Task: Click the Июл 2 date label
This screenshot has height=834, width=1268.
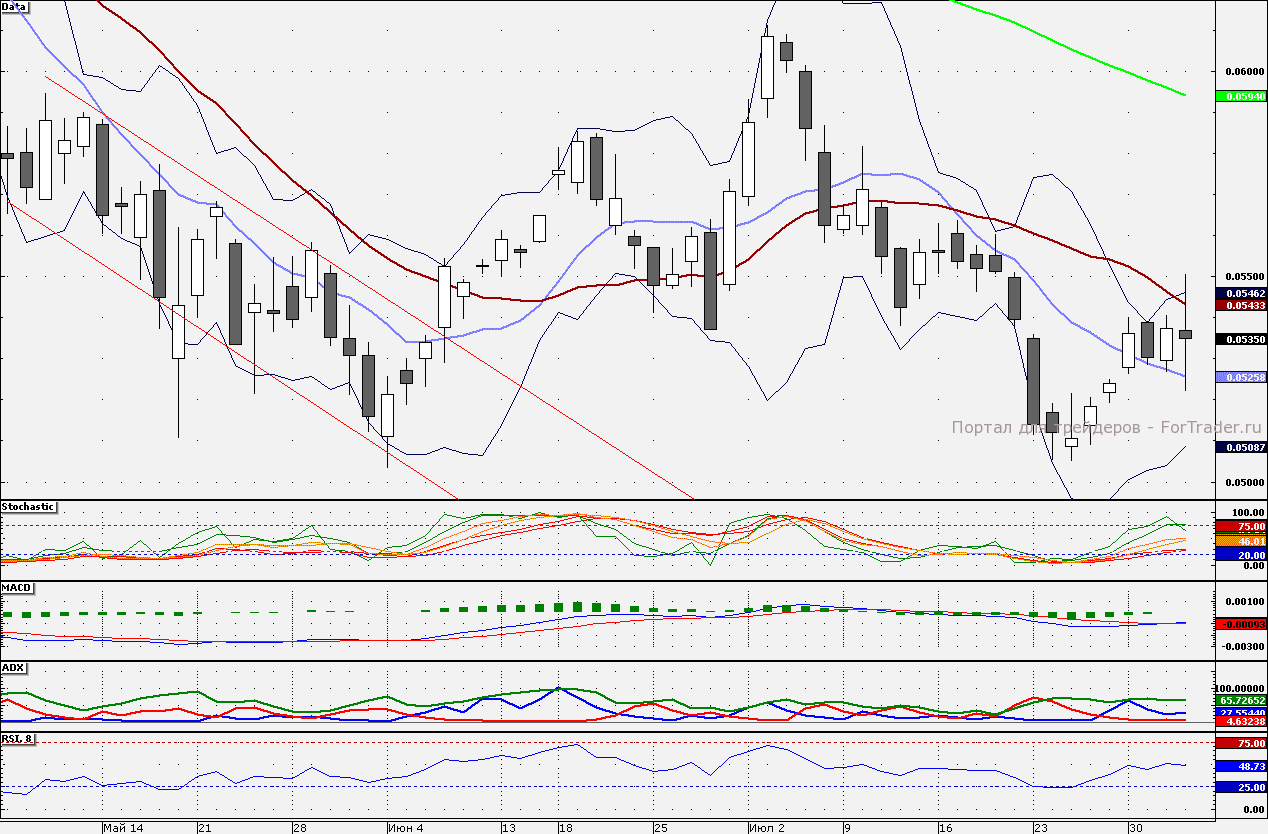Action: pyautogui.click(x=767, y=828)
